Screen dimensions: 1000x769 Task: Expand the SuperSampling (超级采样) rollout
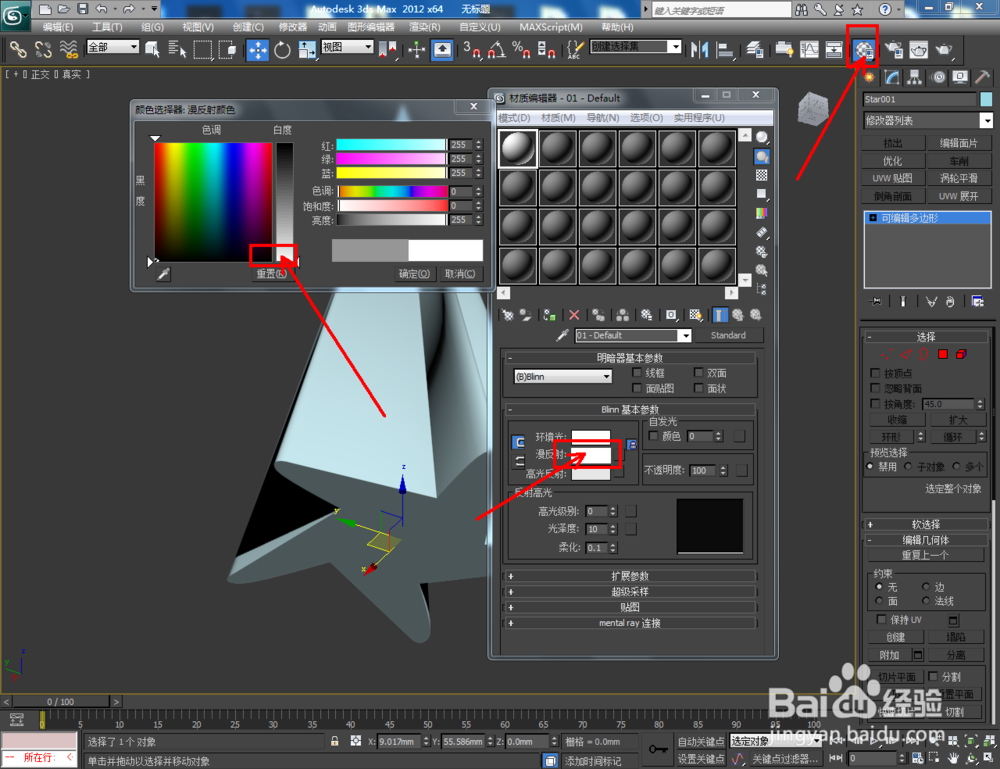point(630,592)
